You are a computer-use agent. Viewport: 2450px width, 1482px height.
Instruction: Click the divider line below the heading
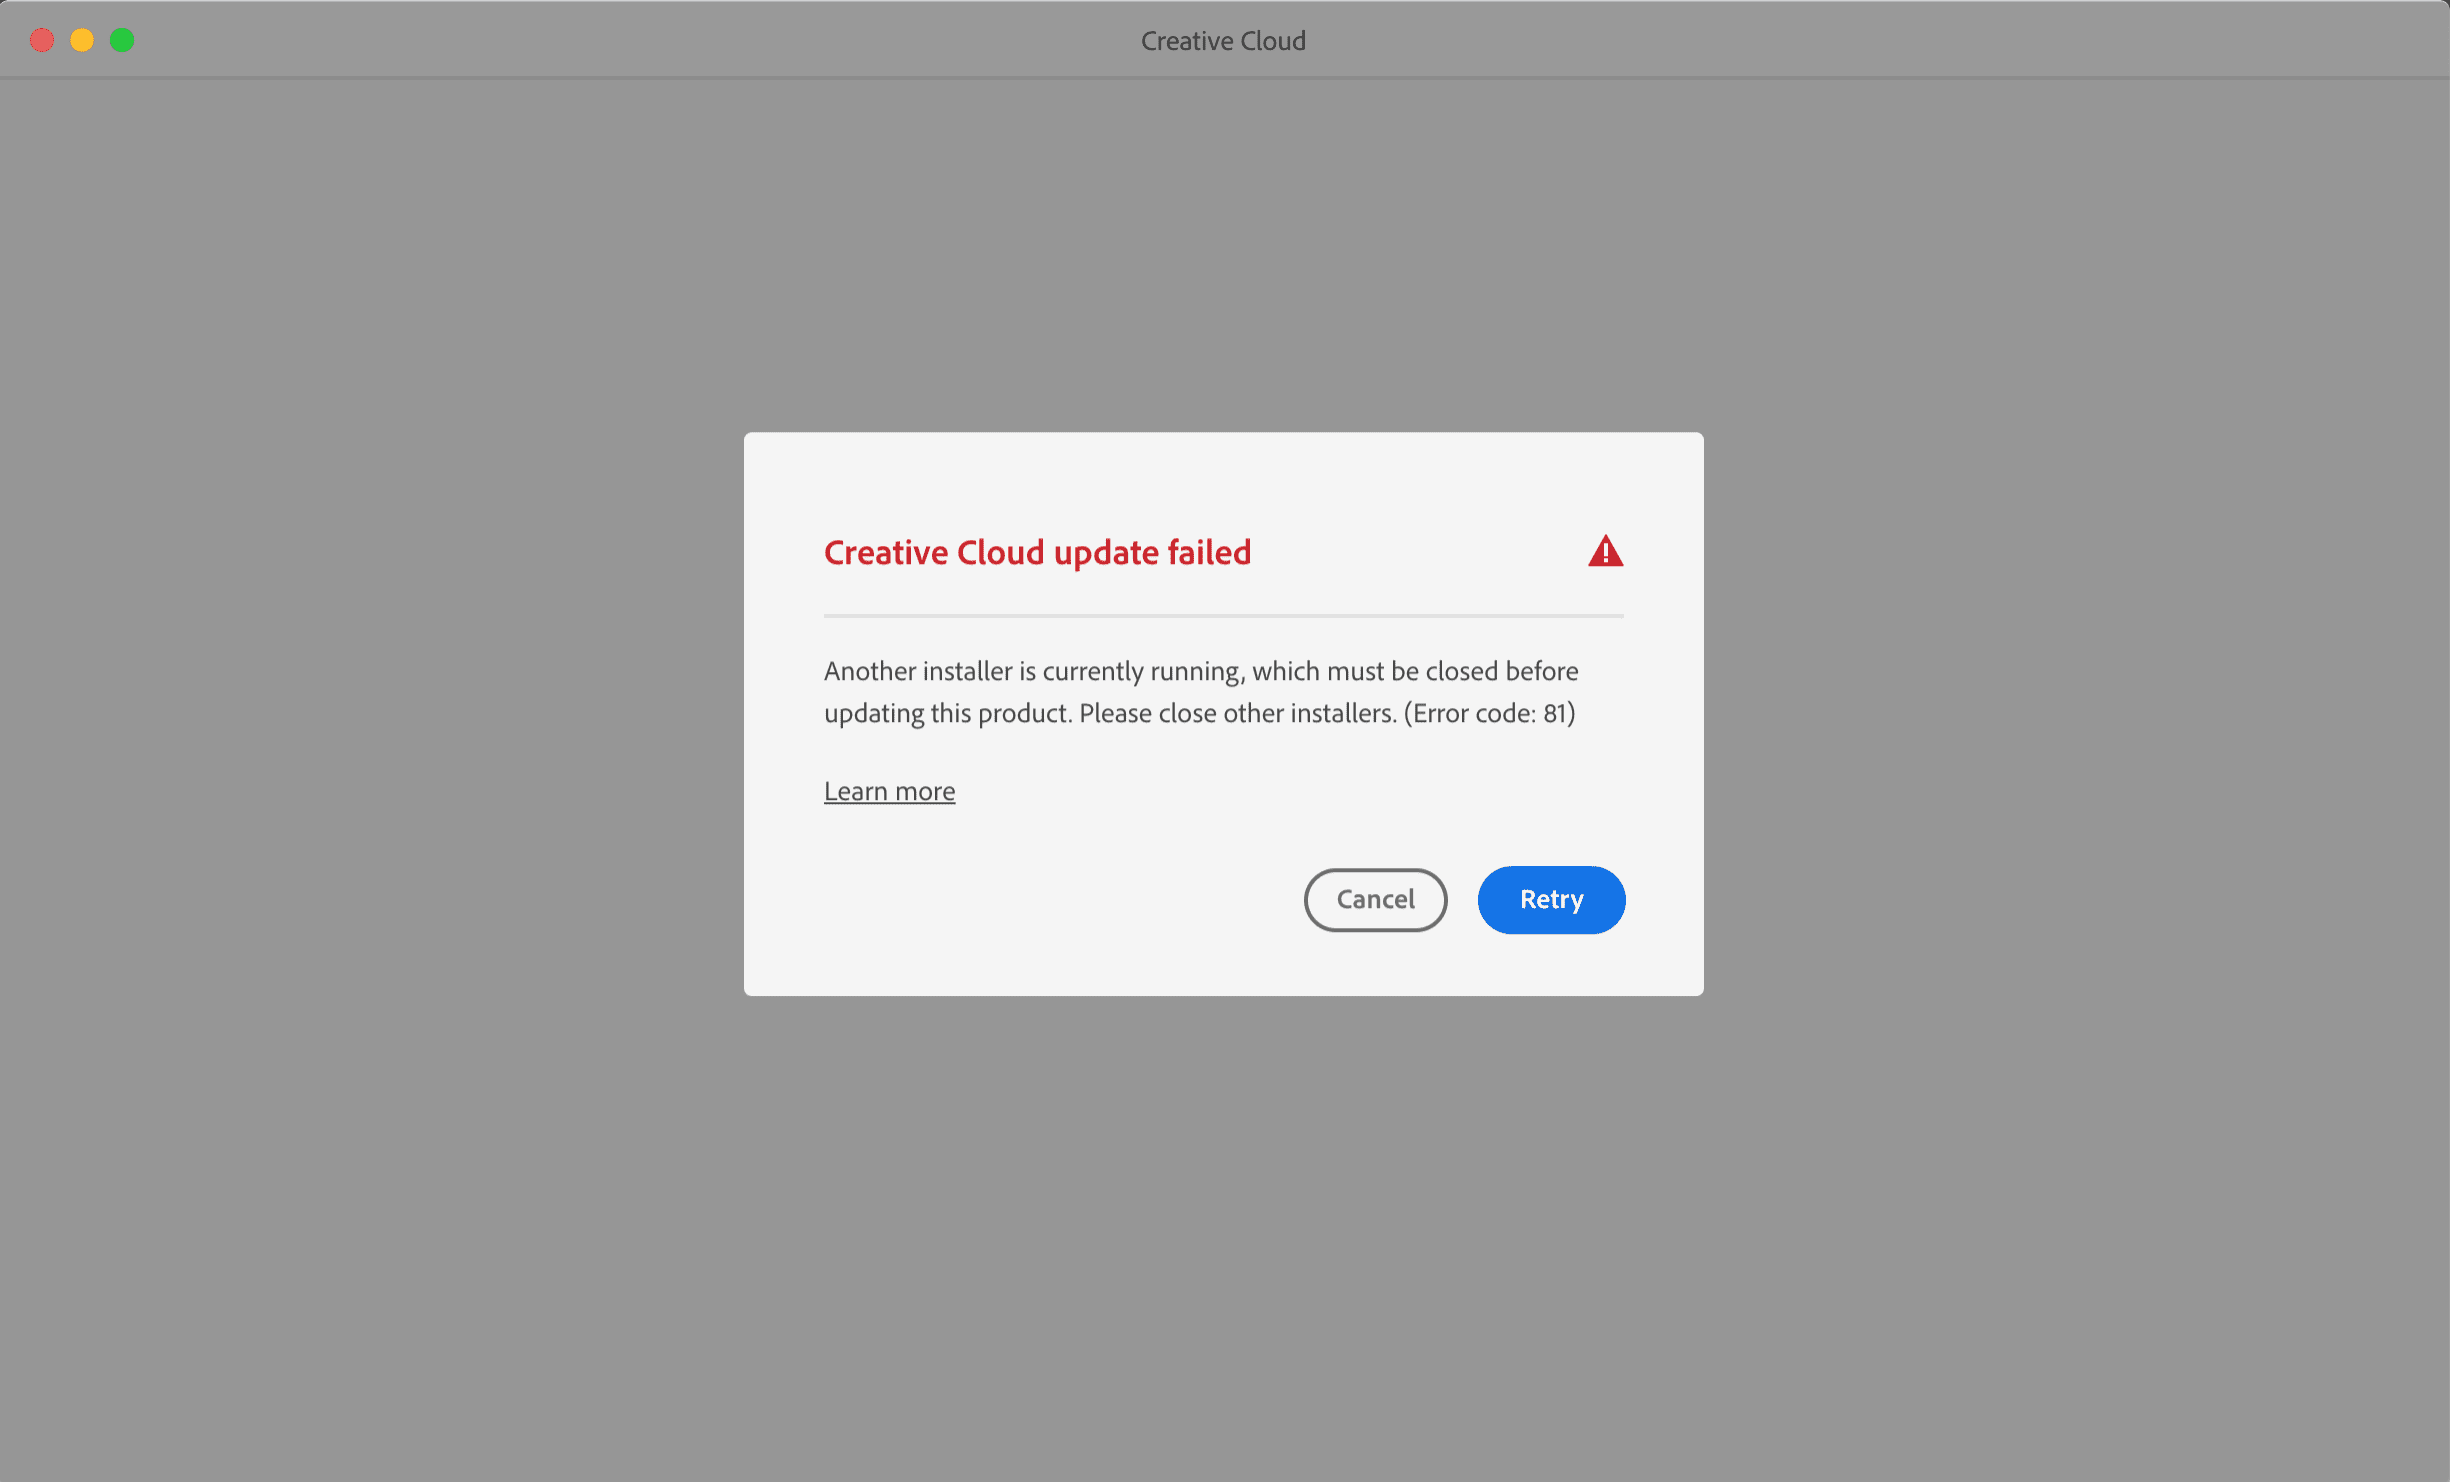(x=1223, y=616)
